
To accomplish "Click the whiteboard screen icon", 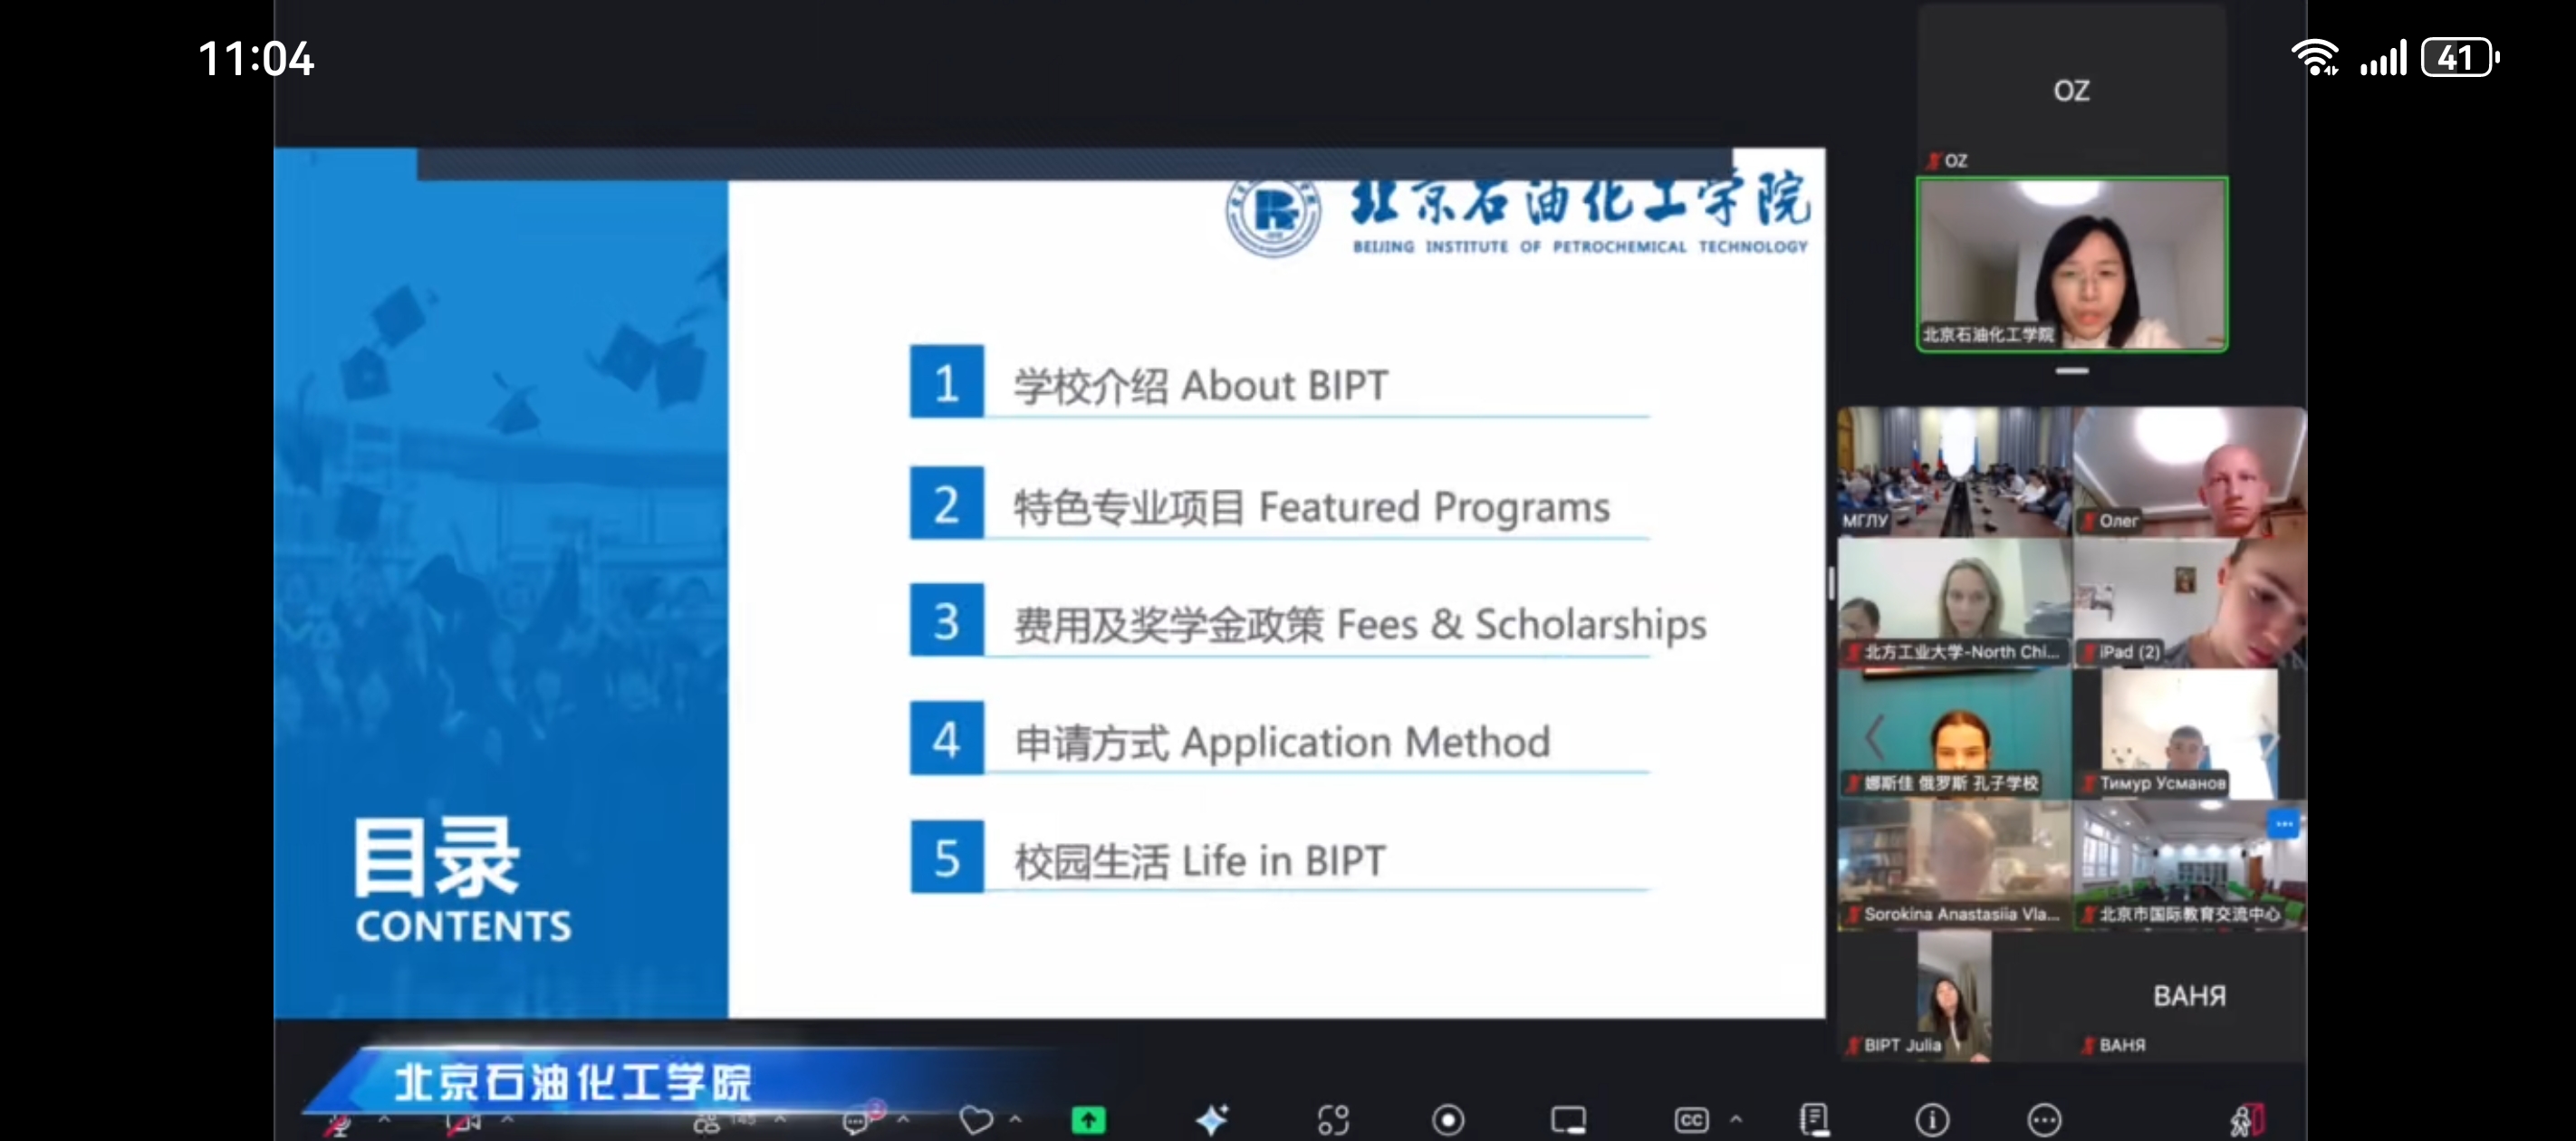I will coord(1567,1120).
